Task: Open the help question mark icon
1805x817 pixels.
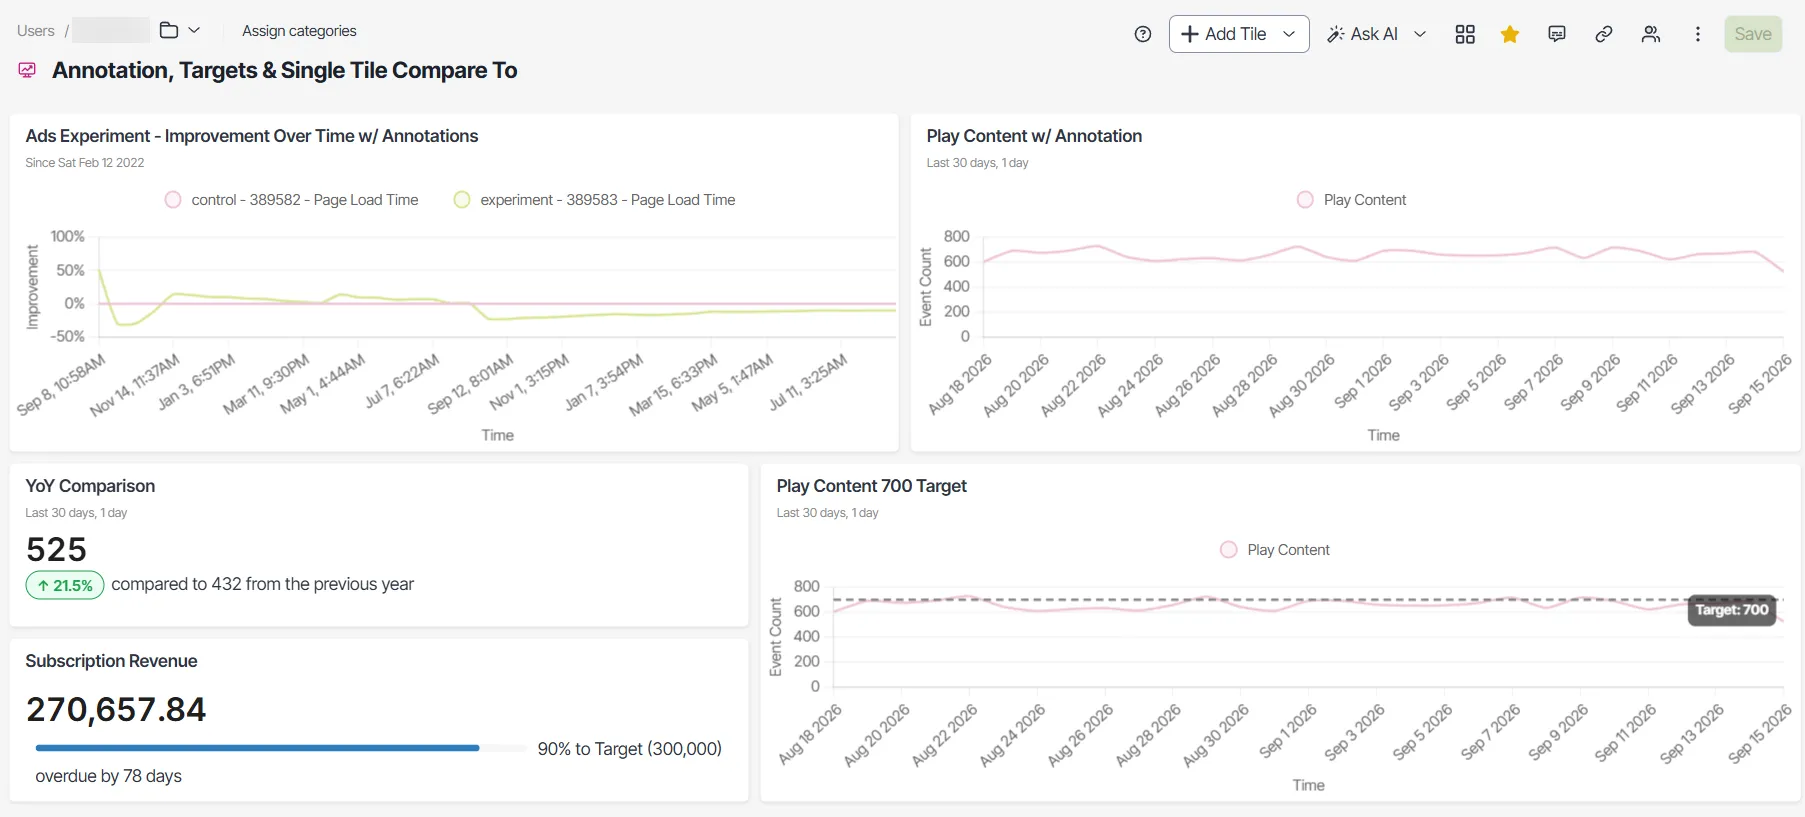Action: tap(1143, 34)
